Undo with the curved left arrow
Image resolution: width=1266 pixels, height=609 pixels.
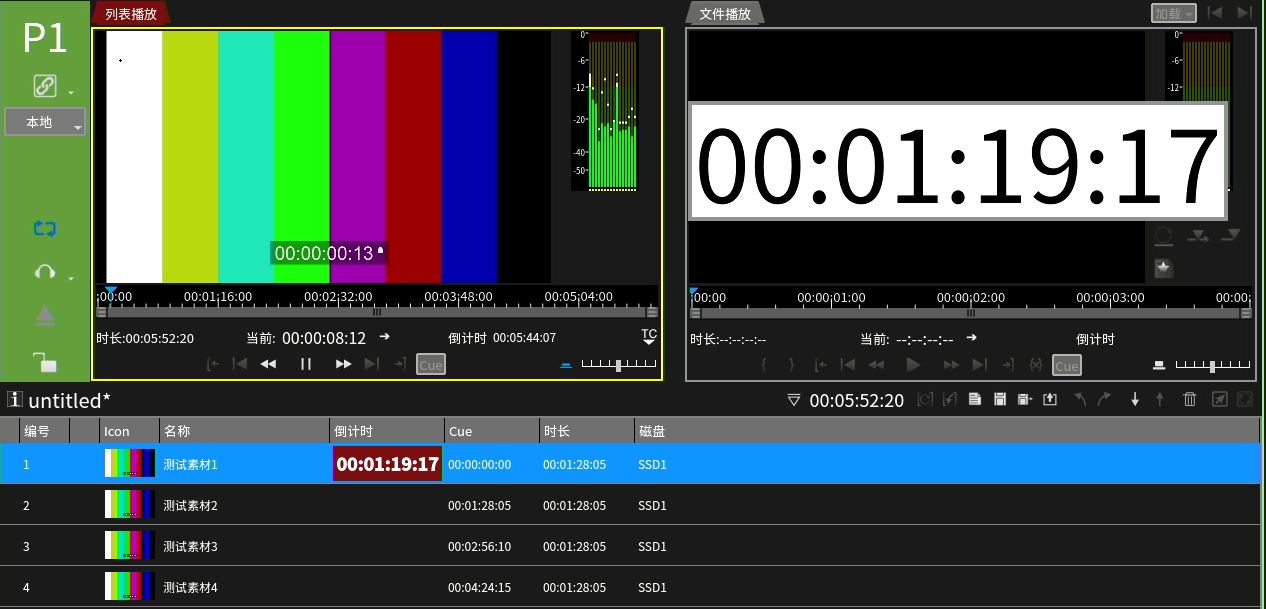tap(1080, 400)
